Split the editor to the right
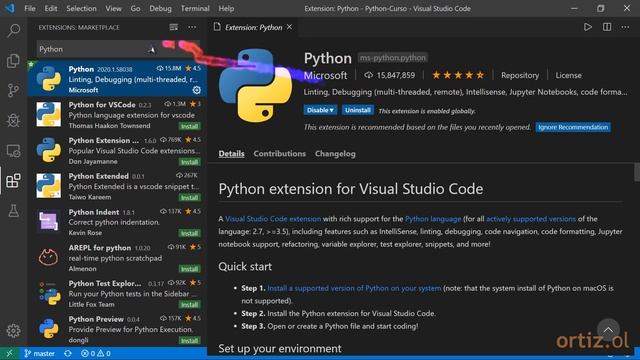The height and width of the screenshot is (360, 640). (607, 27)
